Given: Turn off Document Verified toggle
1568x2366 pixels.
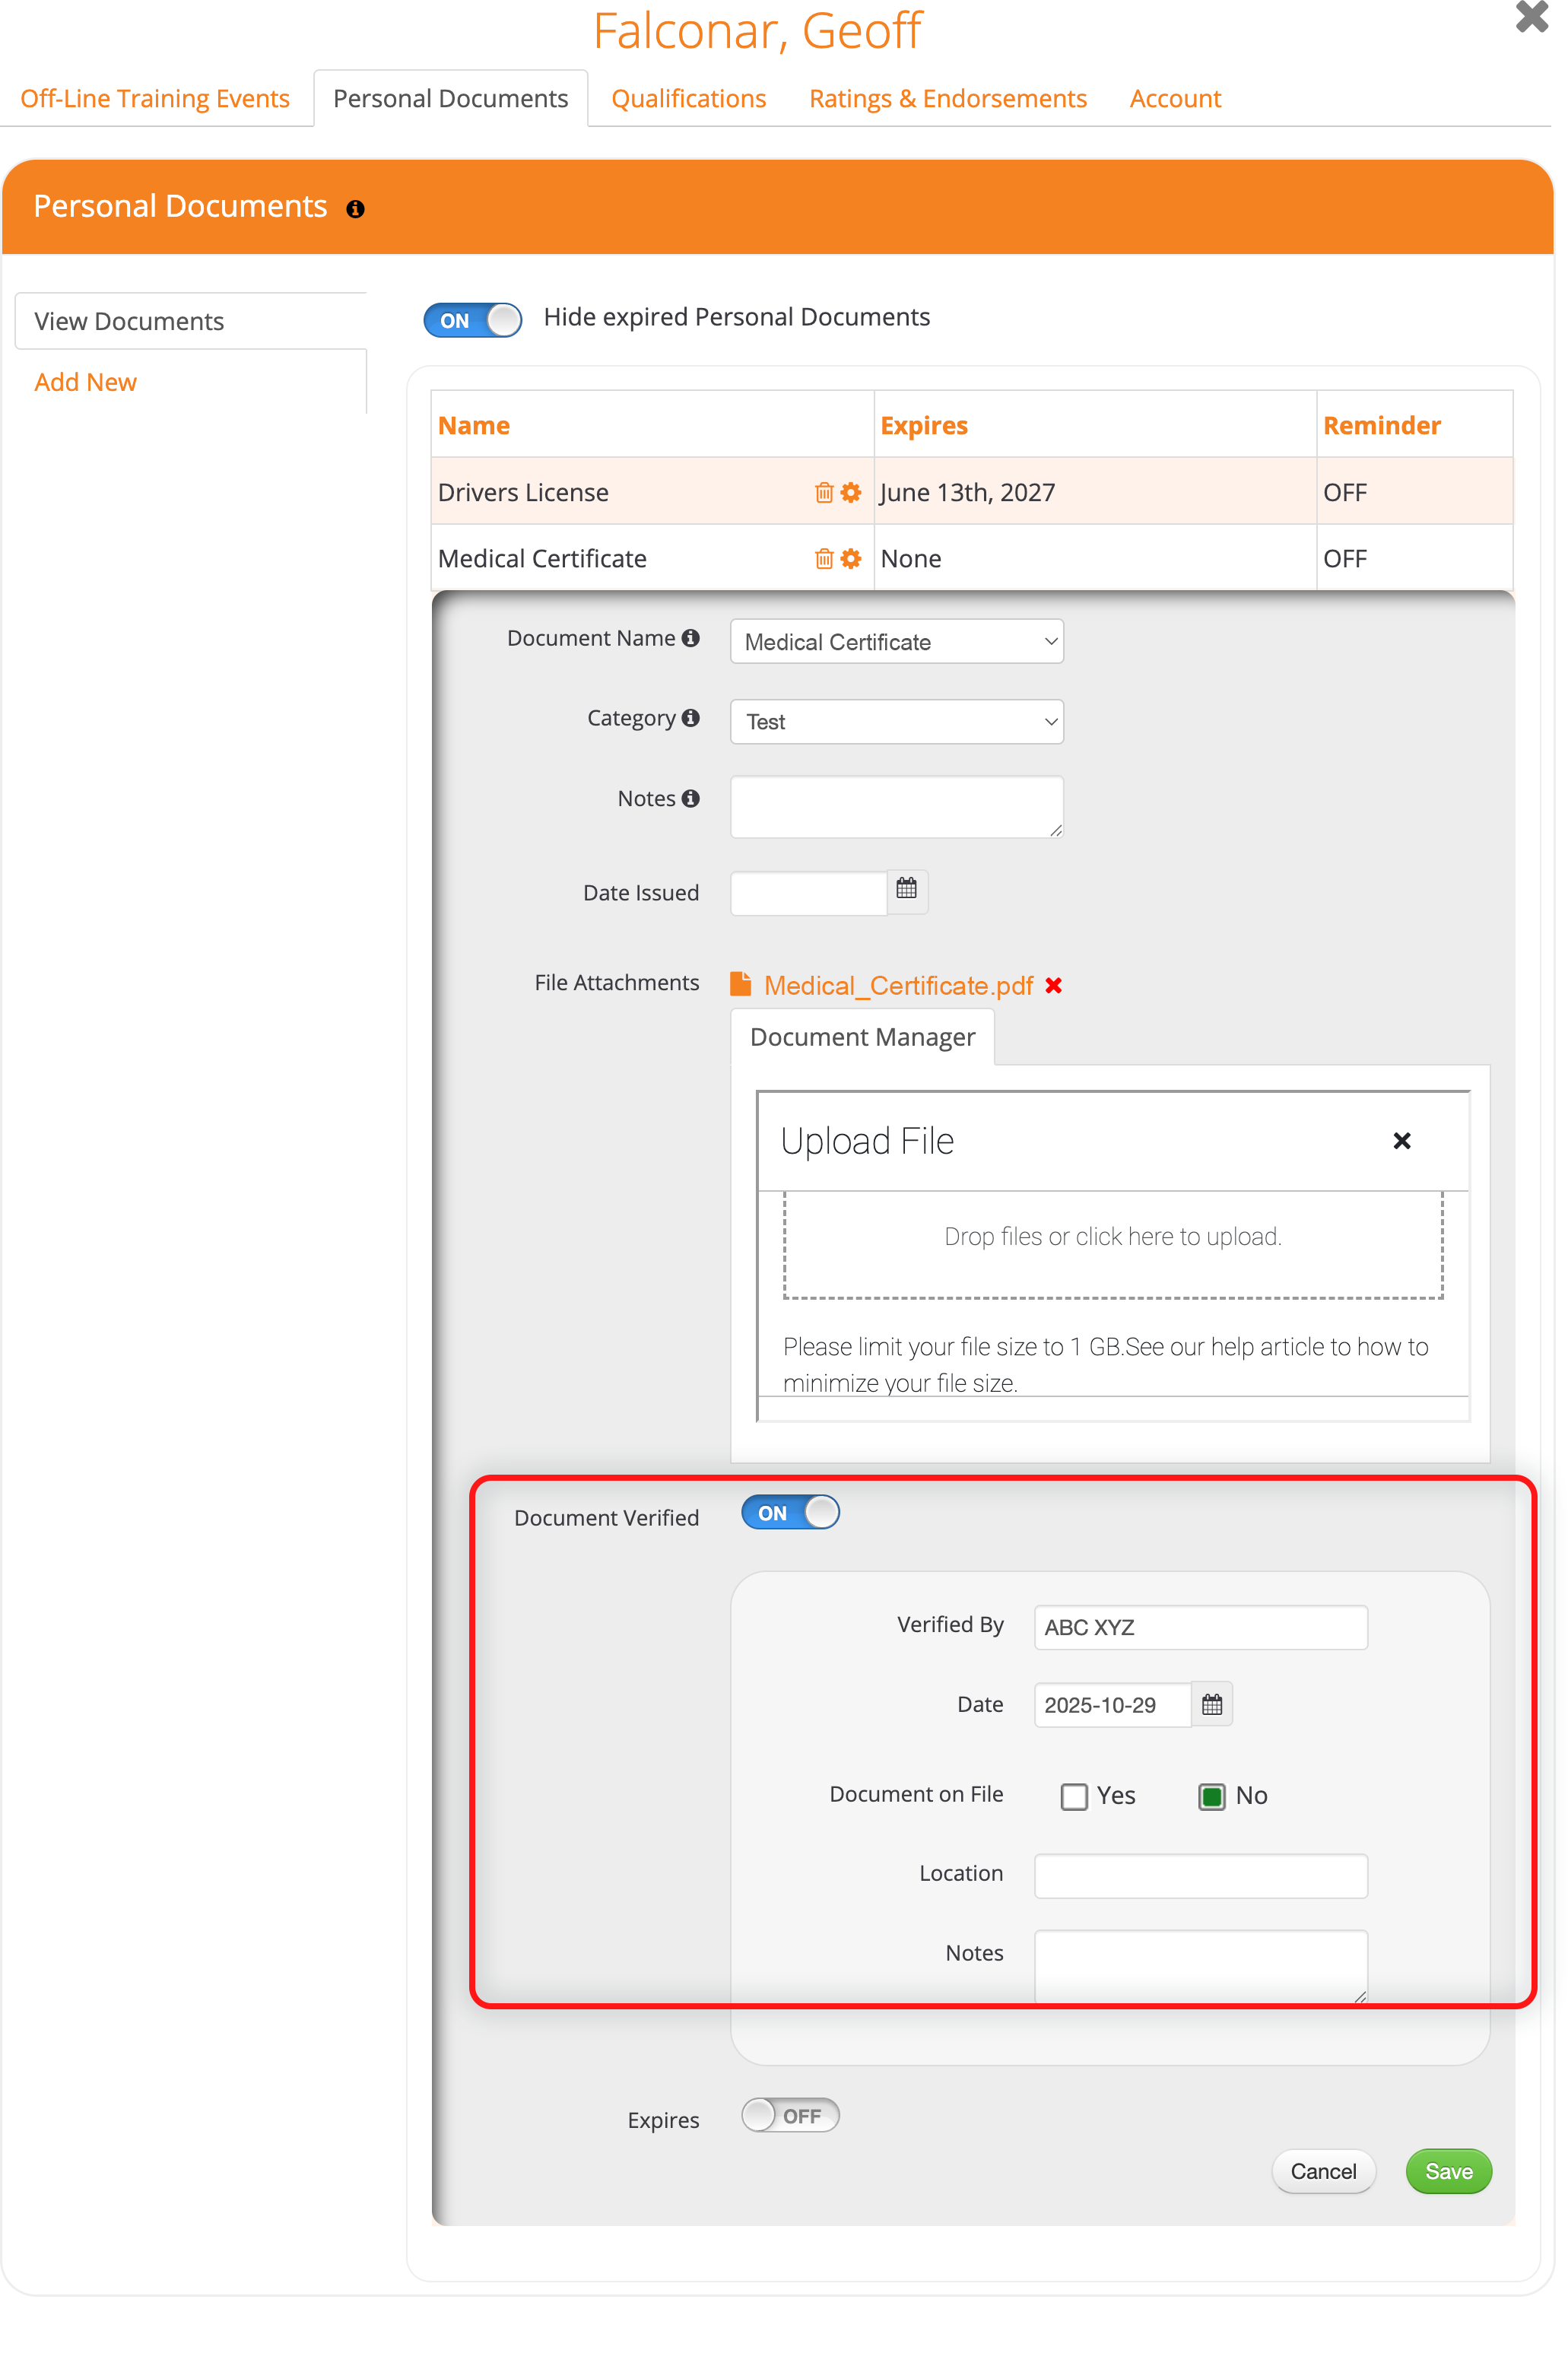Looking at the screenshot, I should tap(789, 1512).
